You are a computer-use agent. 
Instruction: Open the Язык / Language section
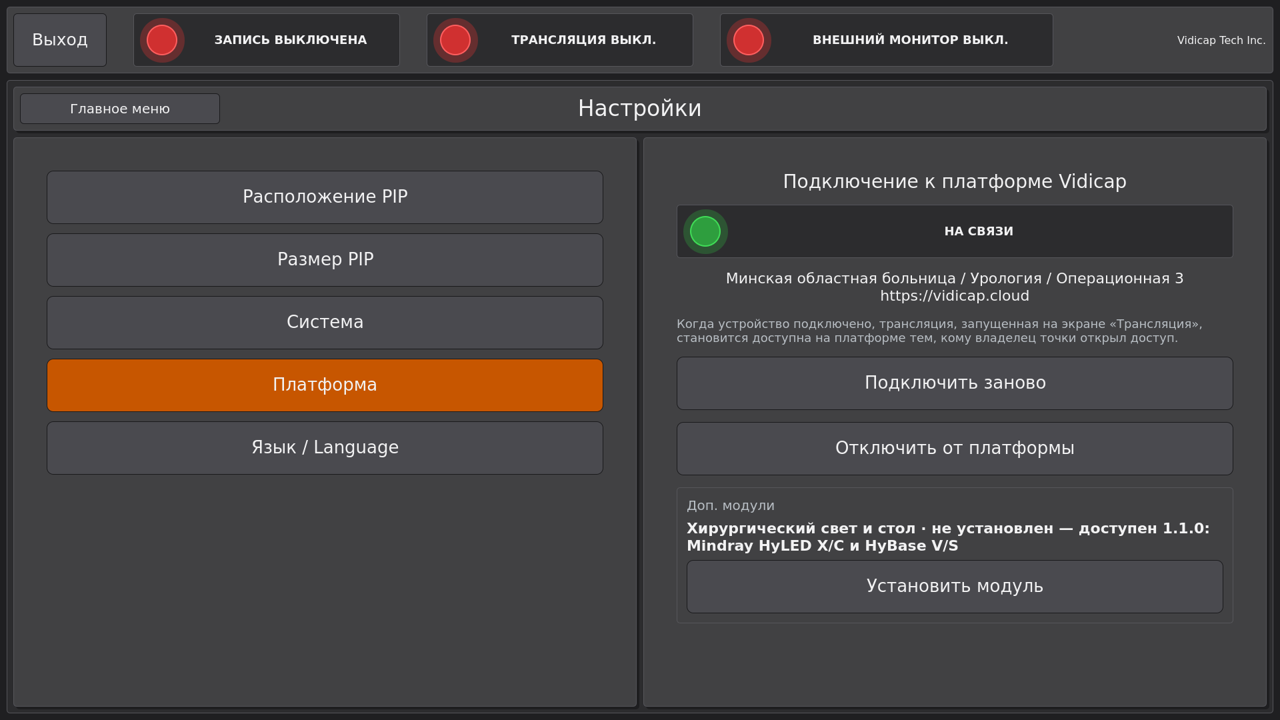coord(325,448)
